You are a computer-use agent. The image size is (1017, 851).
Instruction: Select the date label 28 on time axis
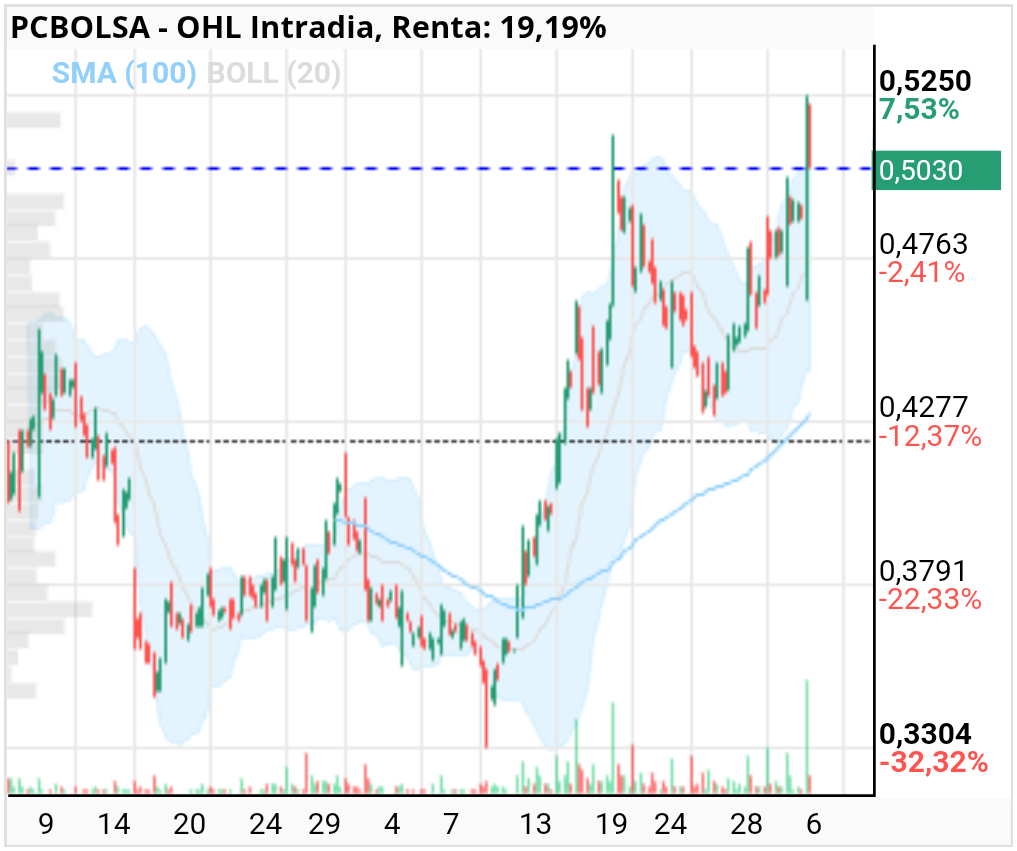pos(746,824)
